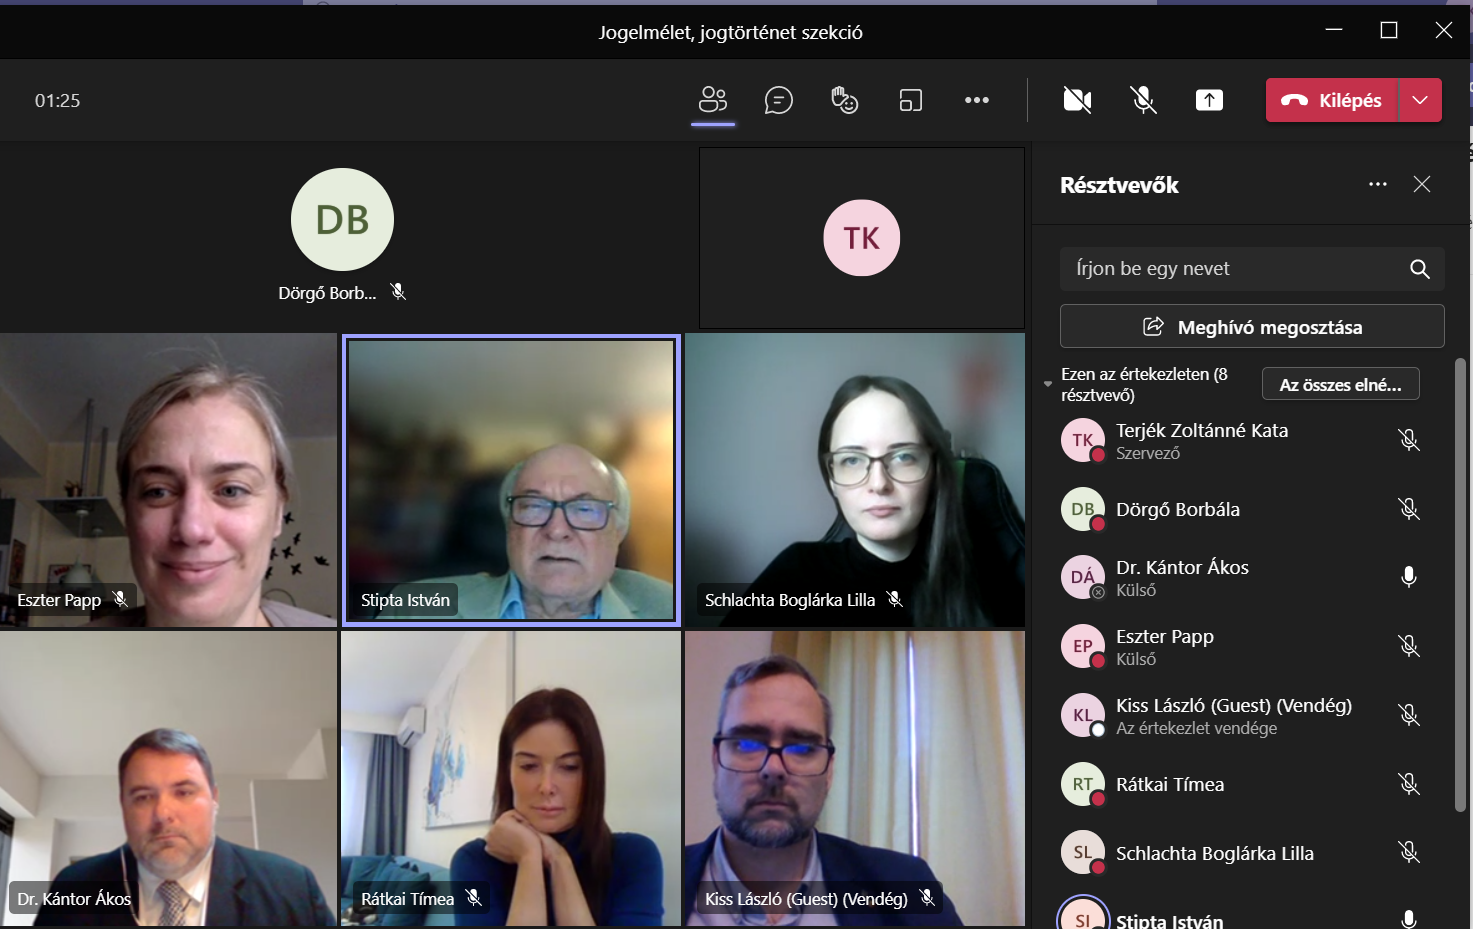
Task: Mic icon next to Eszter Papp in list
Action: tap(1409, 646)
